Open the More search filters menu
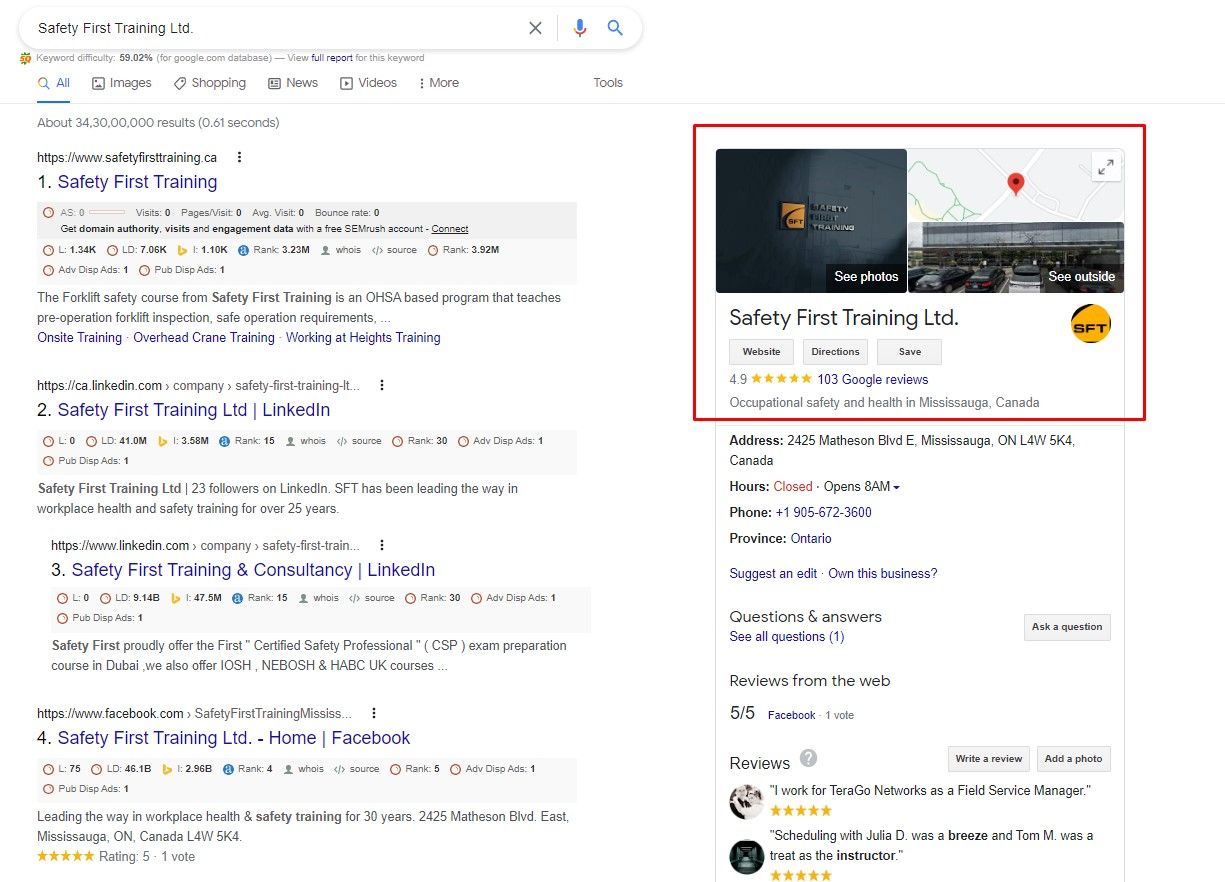The height and width of the screenshot is (882, 1225). pos(438,83)
